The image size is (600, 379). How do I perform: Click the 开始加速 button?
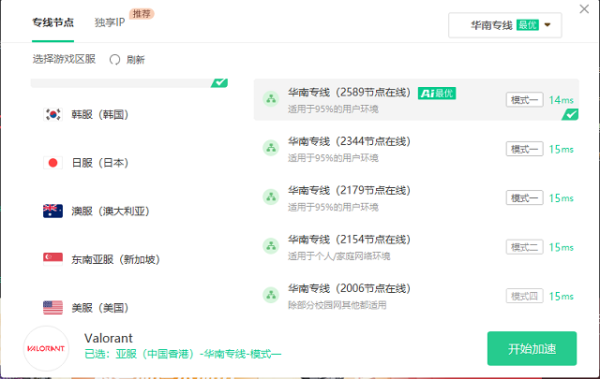pyautogui.click(x=532, y=348)
